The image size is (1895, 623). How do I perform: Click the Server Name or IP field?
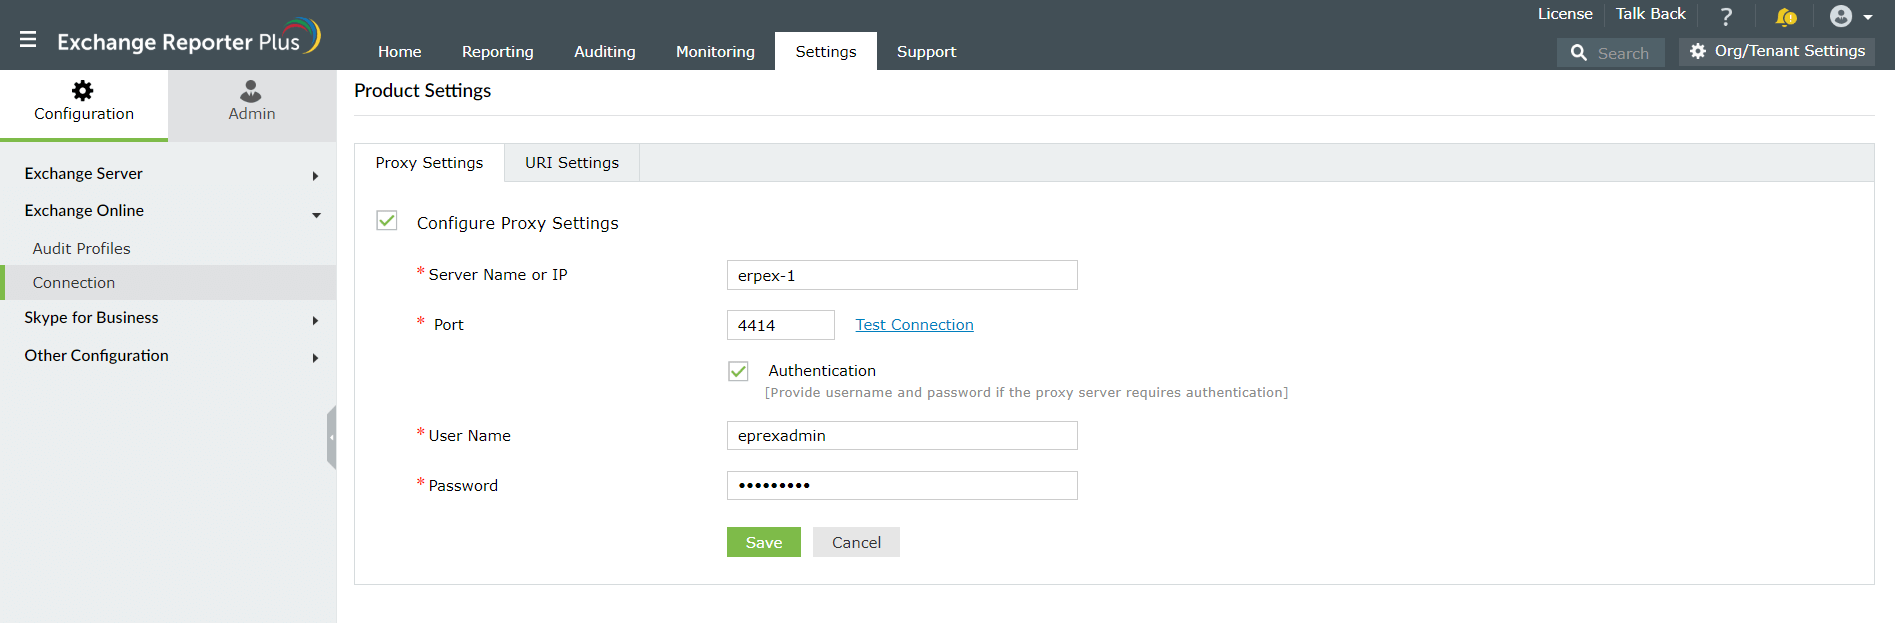pyautogui.click(x=901, y=275)
